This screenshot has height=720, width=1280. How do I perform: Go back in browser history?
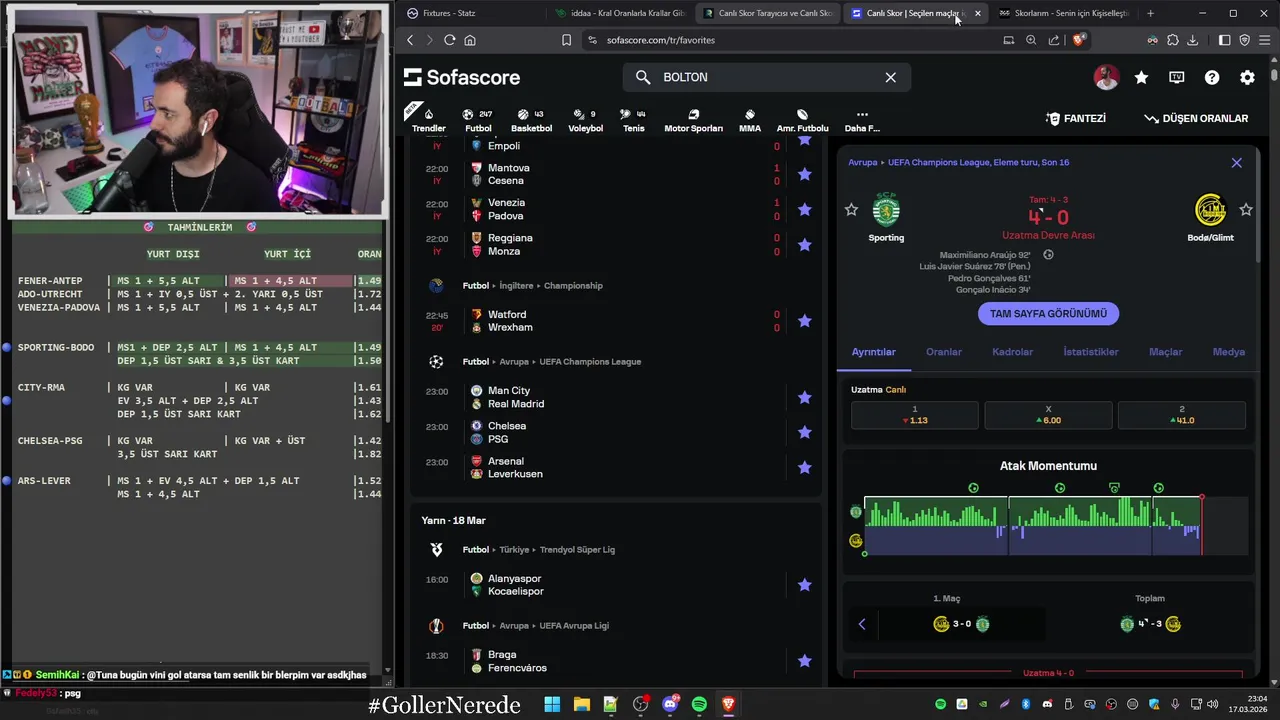410,40
